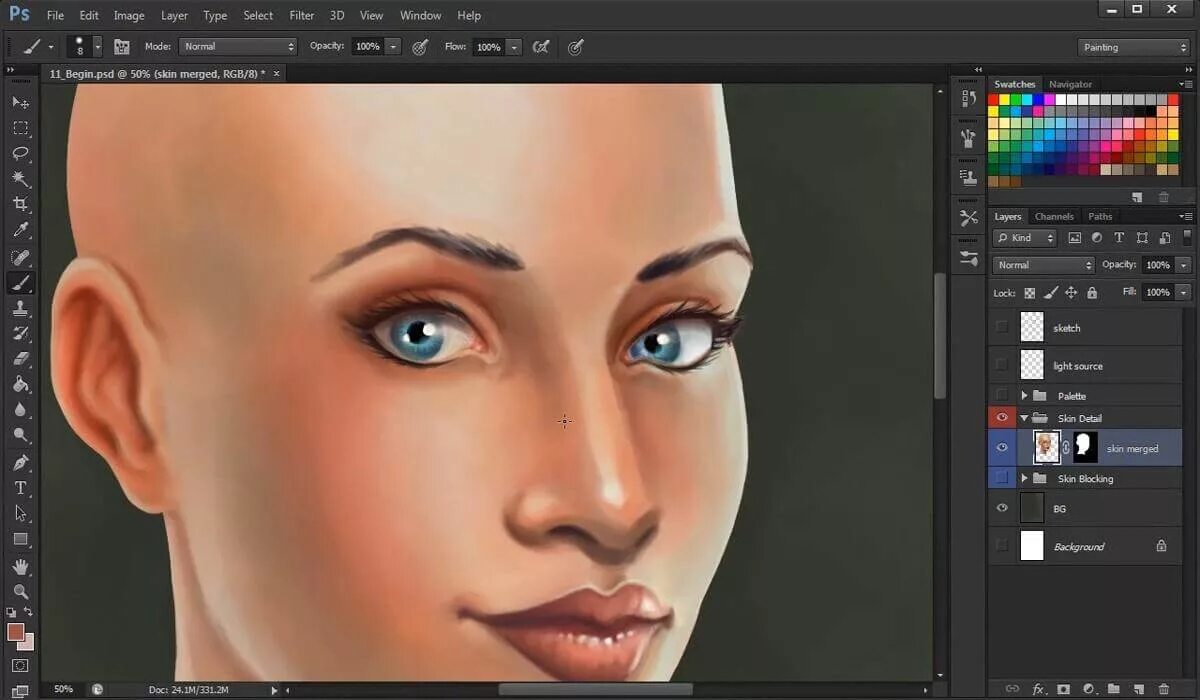Pick the Crop tool
The image size is (1200, 700).
coord(20,204)
